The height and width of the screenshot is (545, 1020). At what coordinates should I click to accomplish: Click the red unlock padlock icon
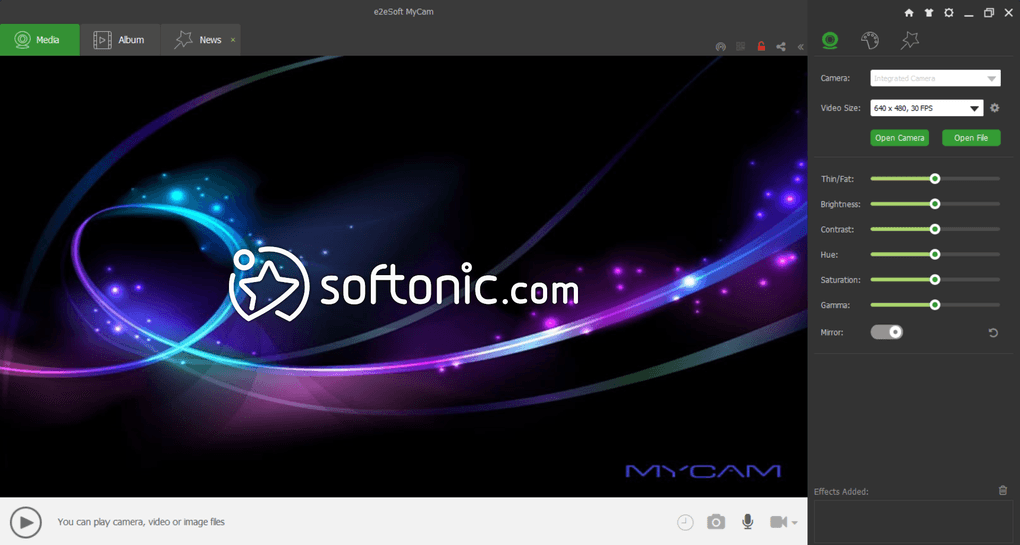pyautogui.click(x=761, y=47)
